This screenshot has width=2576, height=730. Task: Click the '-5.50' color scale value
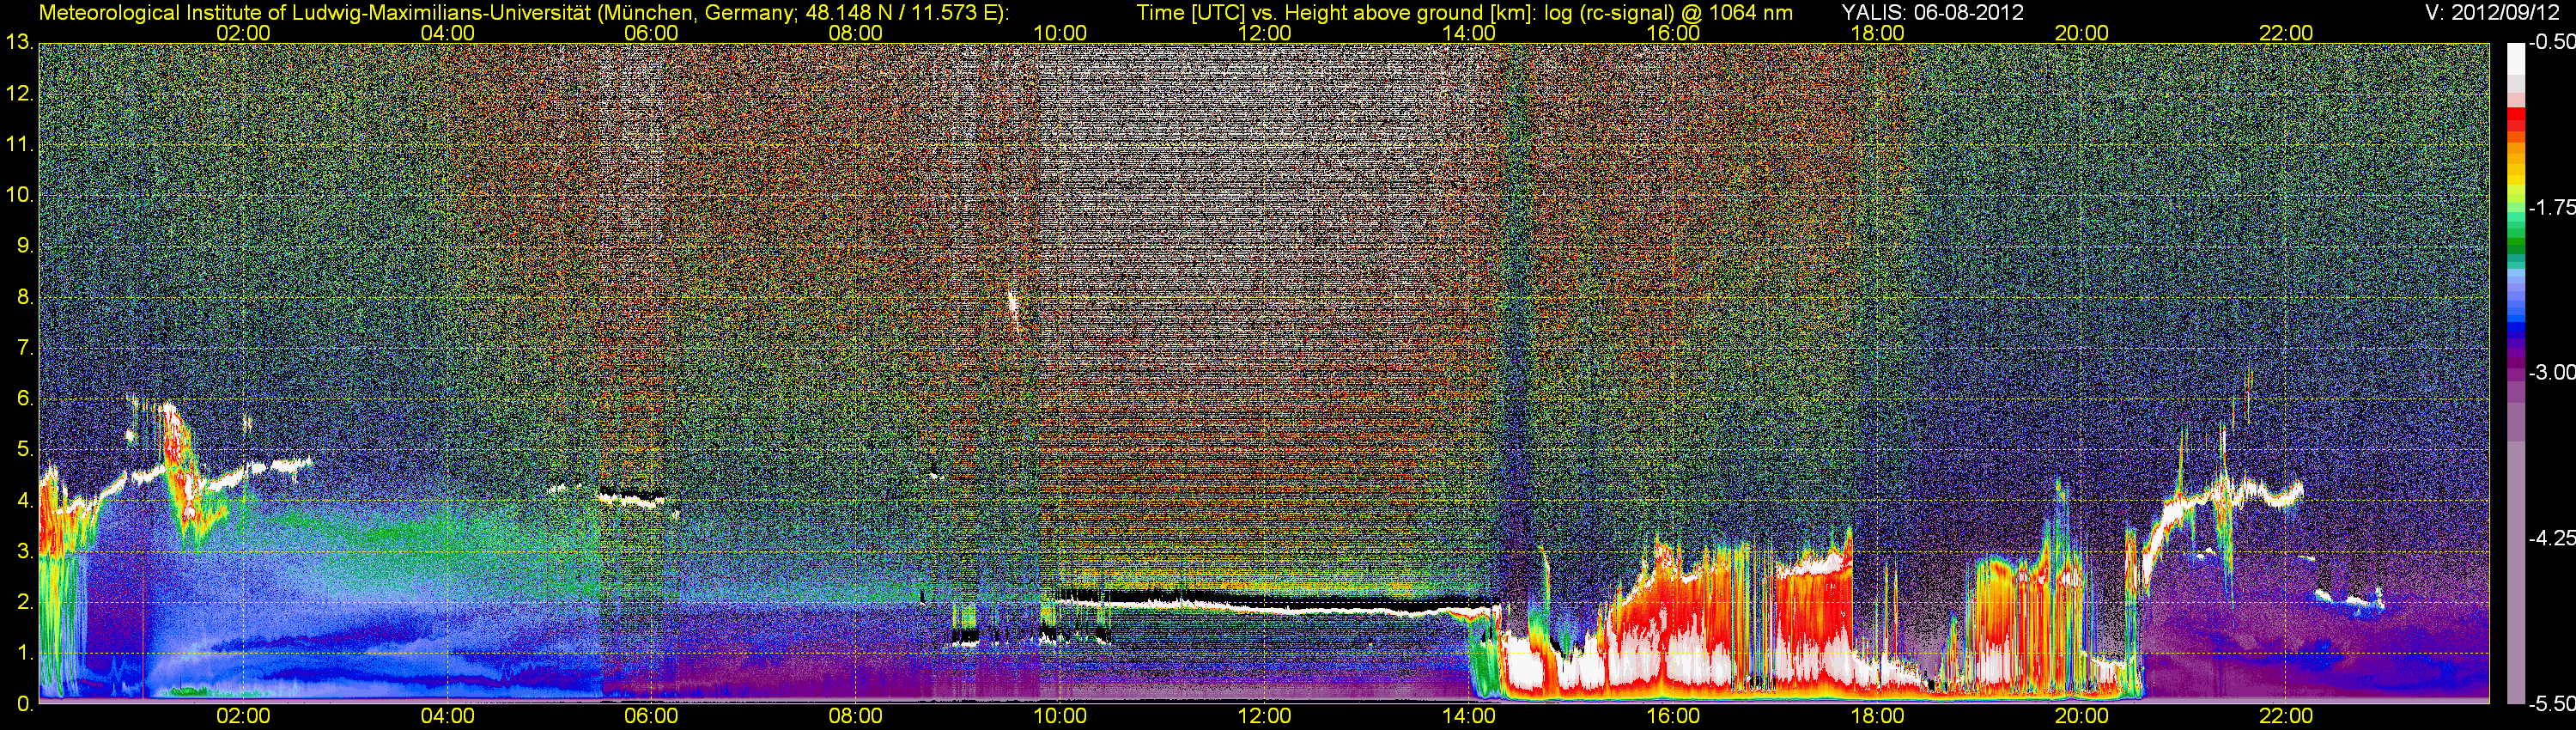coord(2551,704)
